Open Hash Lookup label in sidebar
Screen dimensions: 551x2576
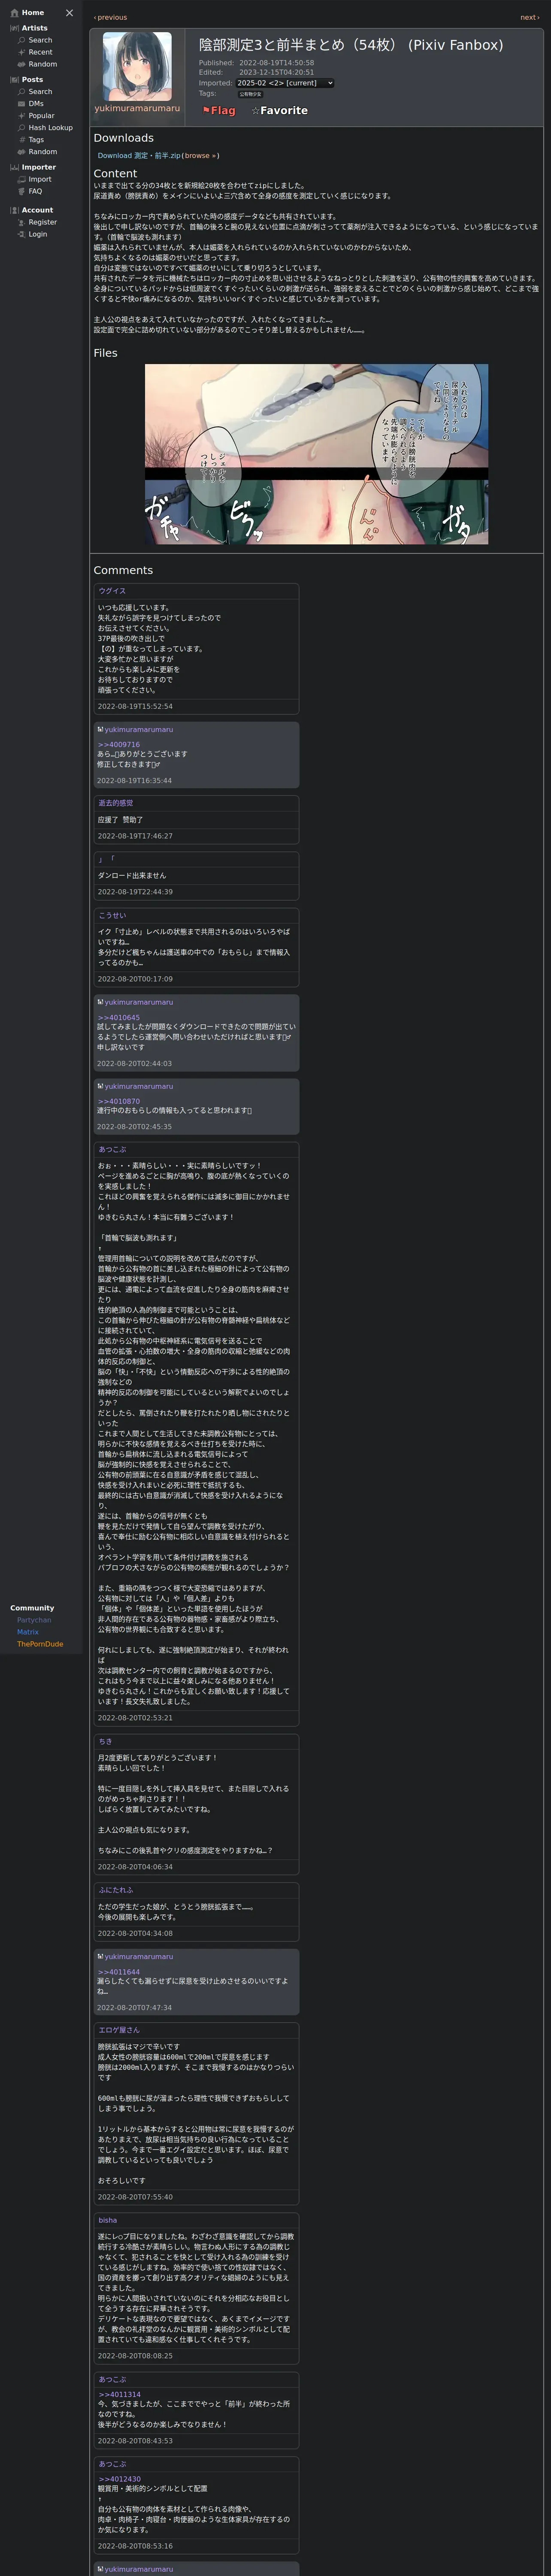[x=50, y=128]
